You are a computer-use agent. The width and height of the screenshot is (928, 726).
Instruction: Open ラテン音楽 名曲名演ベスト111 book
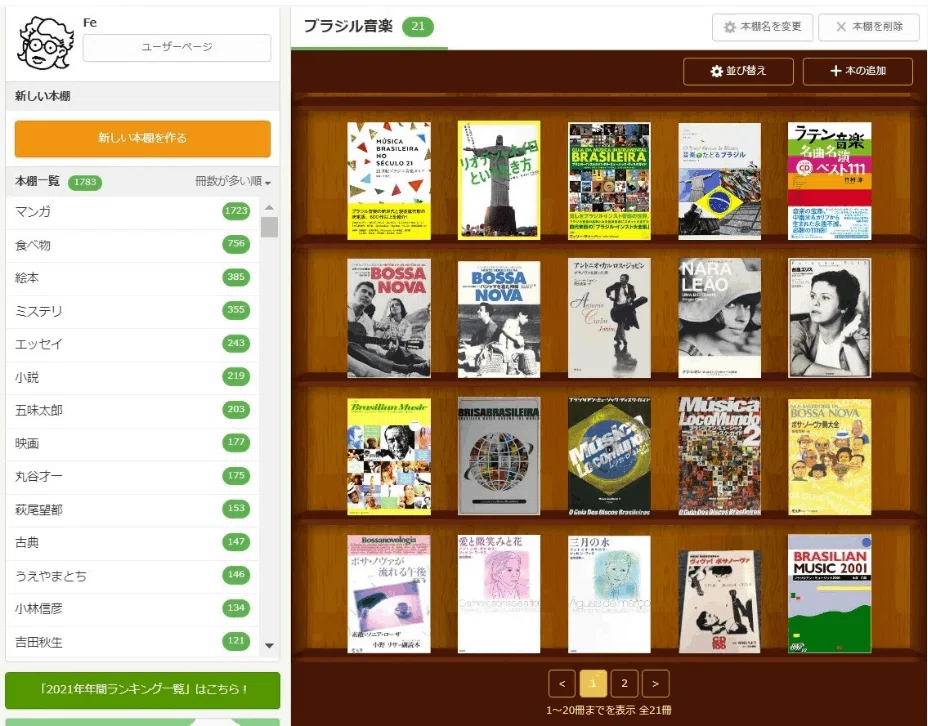829,181
